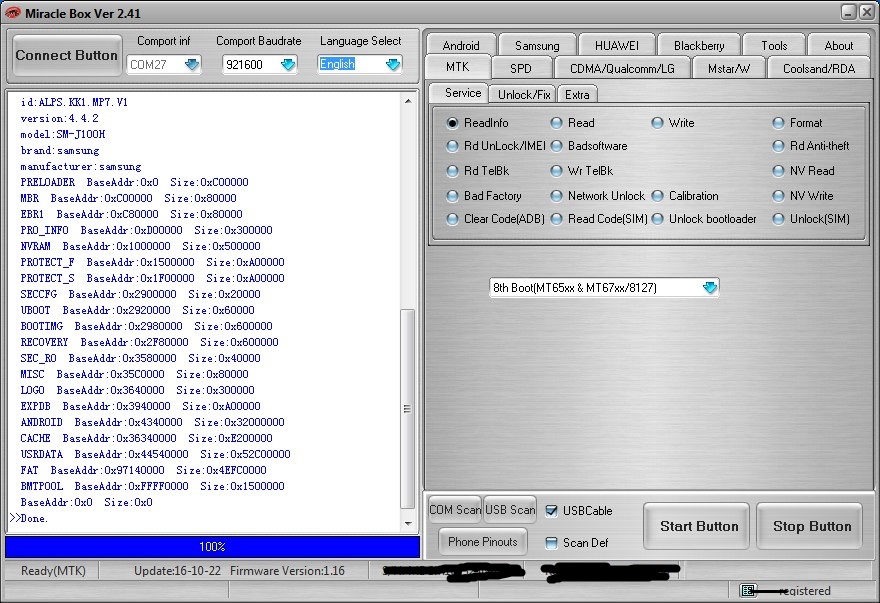Screen dimensions: 880x603
Task: Click the USB Scan button
Action: coord(510,509)
